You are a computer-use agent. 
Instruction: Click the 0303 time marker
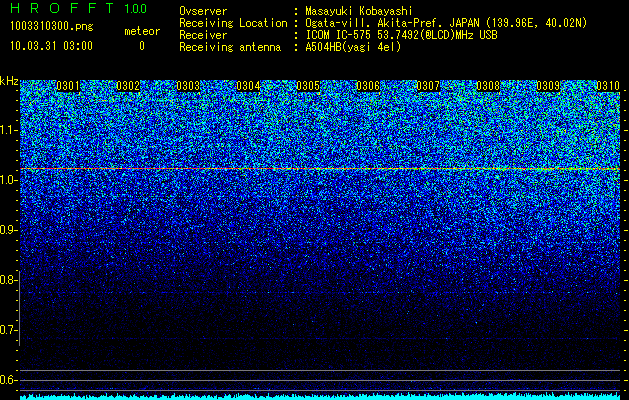click(x=188, y=86)
